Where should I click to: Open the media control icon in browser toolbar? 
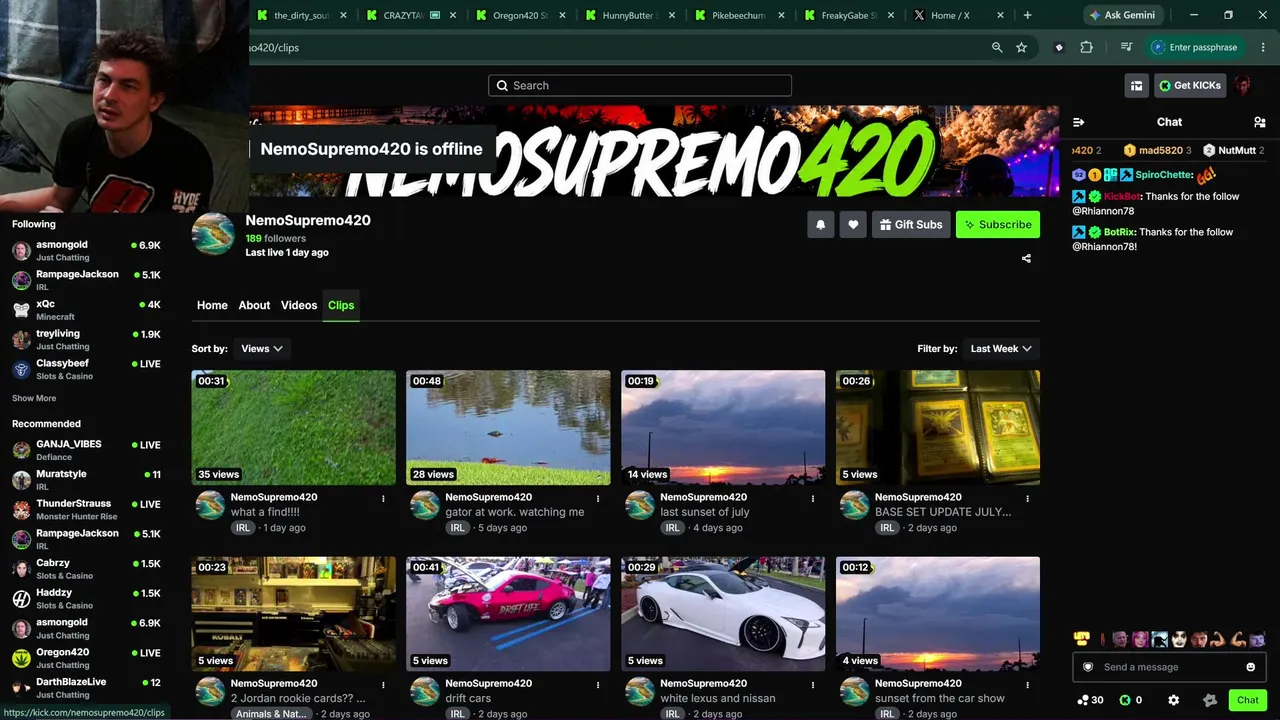pos(1126,47)
